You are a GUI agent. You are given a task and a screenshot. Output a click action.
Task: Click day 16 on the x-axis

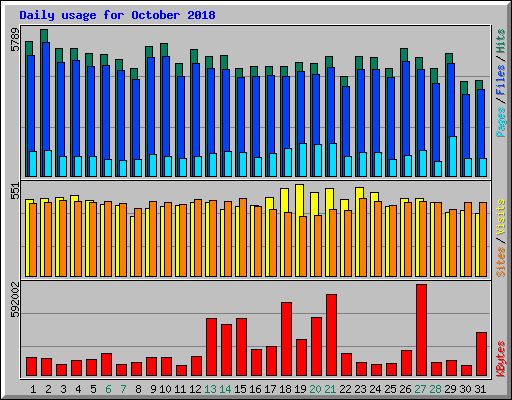click(255, 389)
